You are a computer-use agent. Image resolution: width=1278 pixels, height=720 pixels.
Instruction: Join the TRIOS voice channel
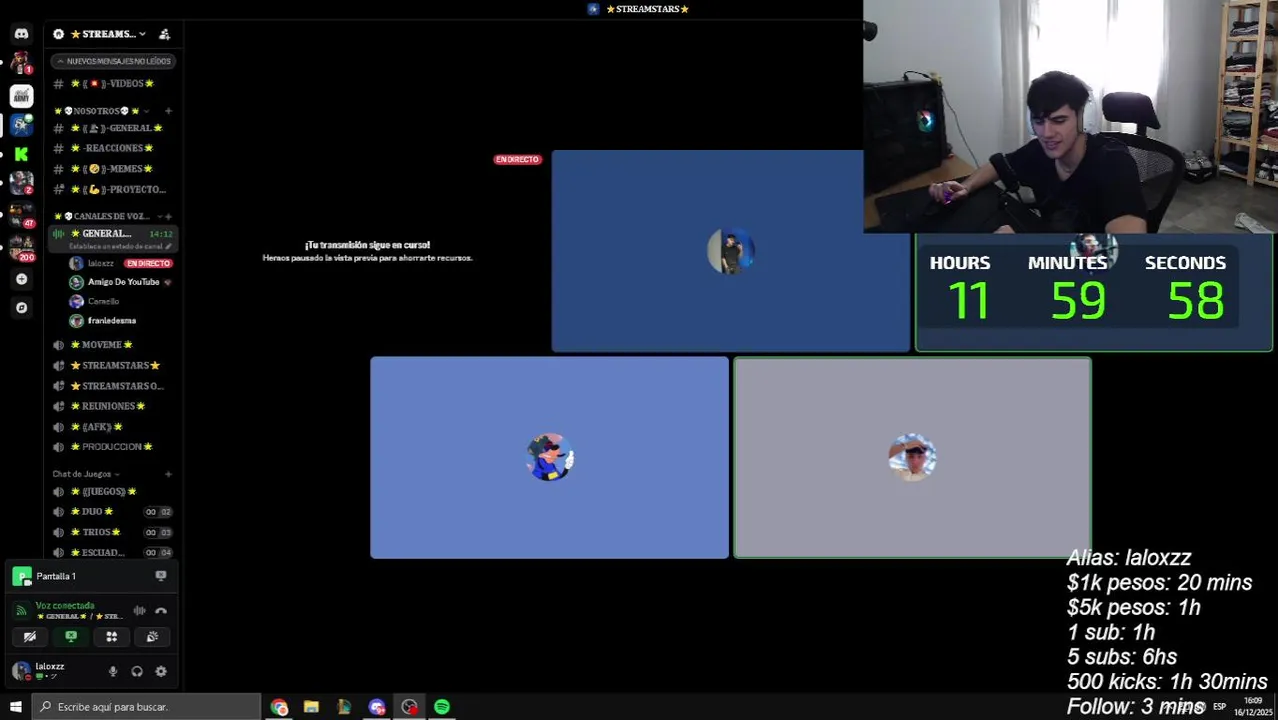click(x=113, y=532)
